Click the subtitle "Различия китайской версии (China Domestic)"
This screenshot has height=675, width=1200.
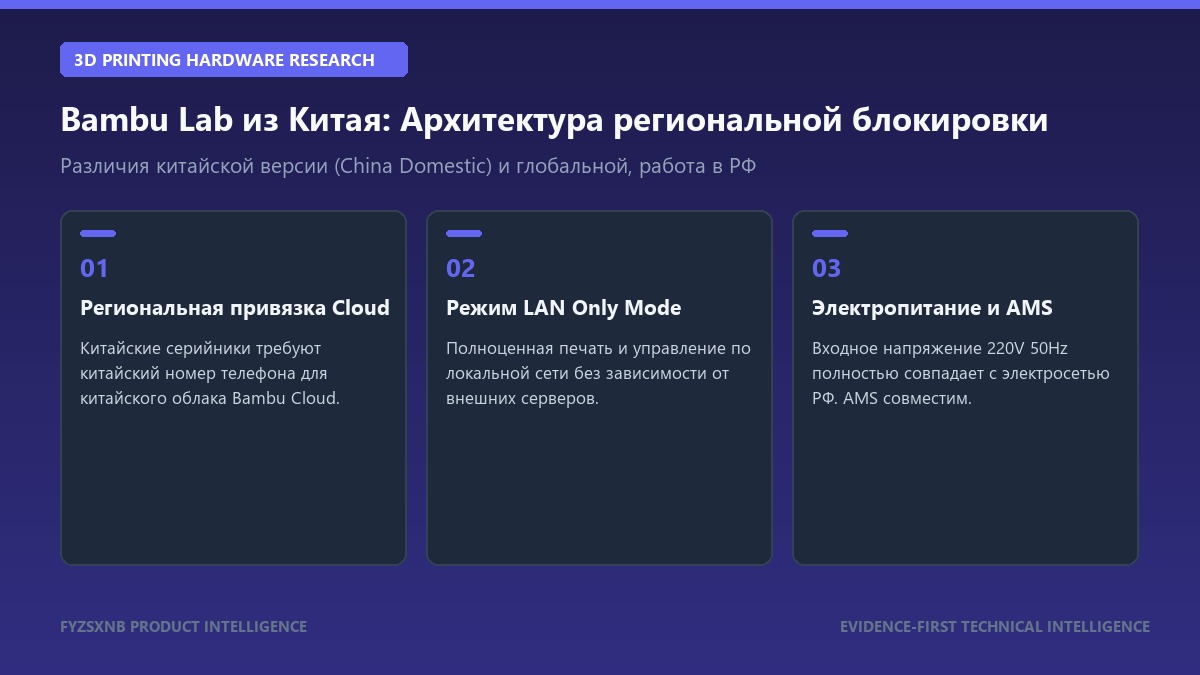click(x=277, y=166)
